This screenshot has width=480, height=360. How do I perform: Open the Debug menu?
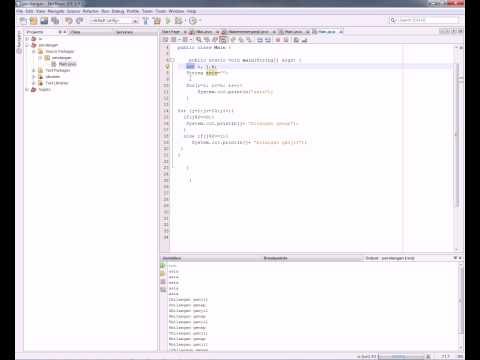[118, 11]
